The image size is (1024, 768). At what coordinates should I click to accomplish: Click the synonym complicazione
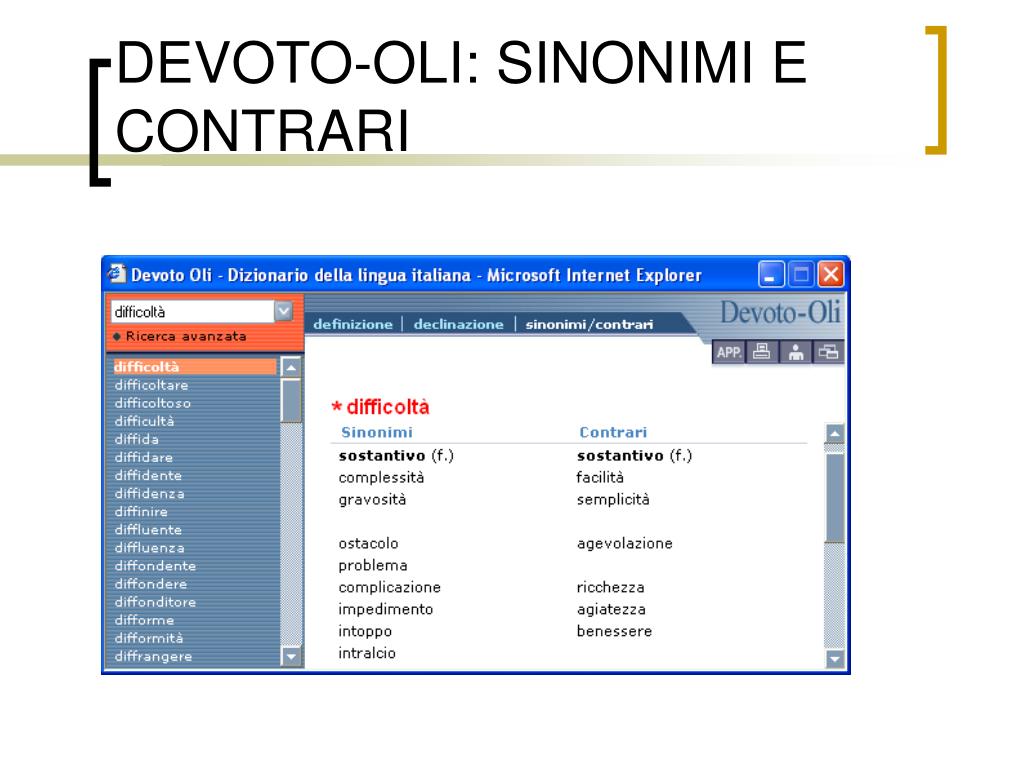click(x=390, y=588)
